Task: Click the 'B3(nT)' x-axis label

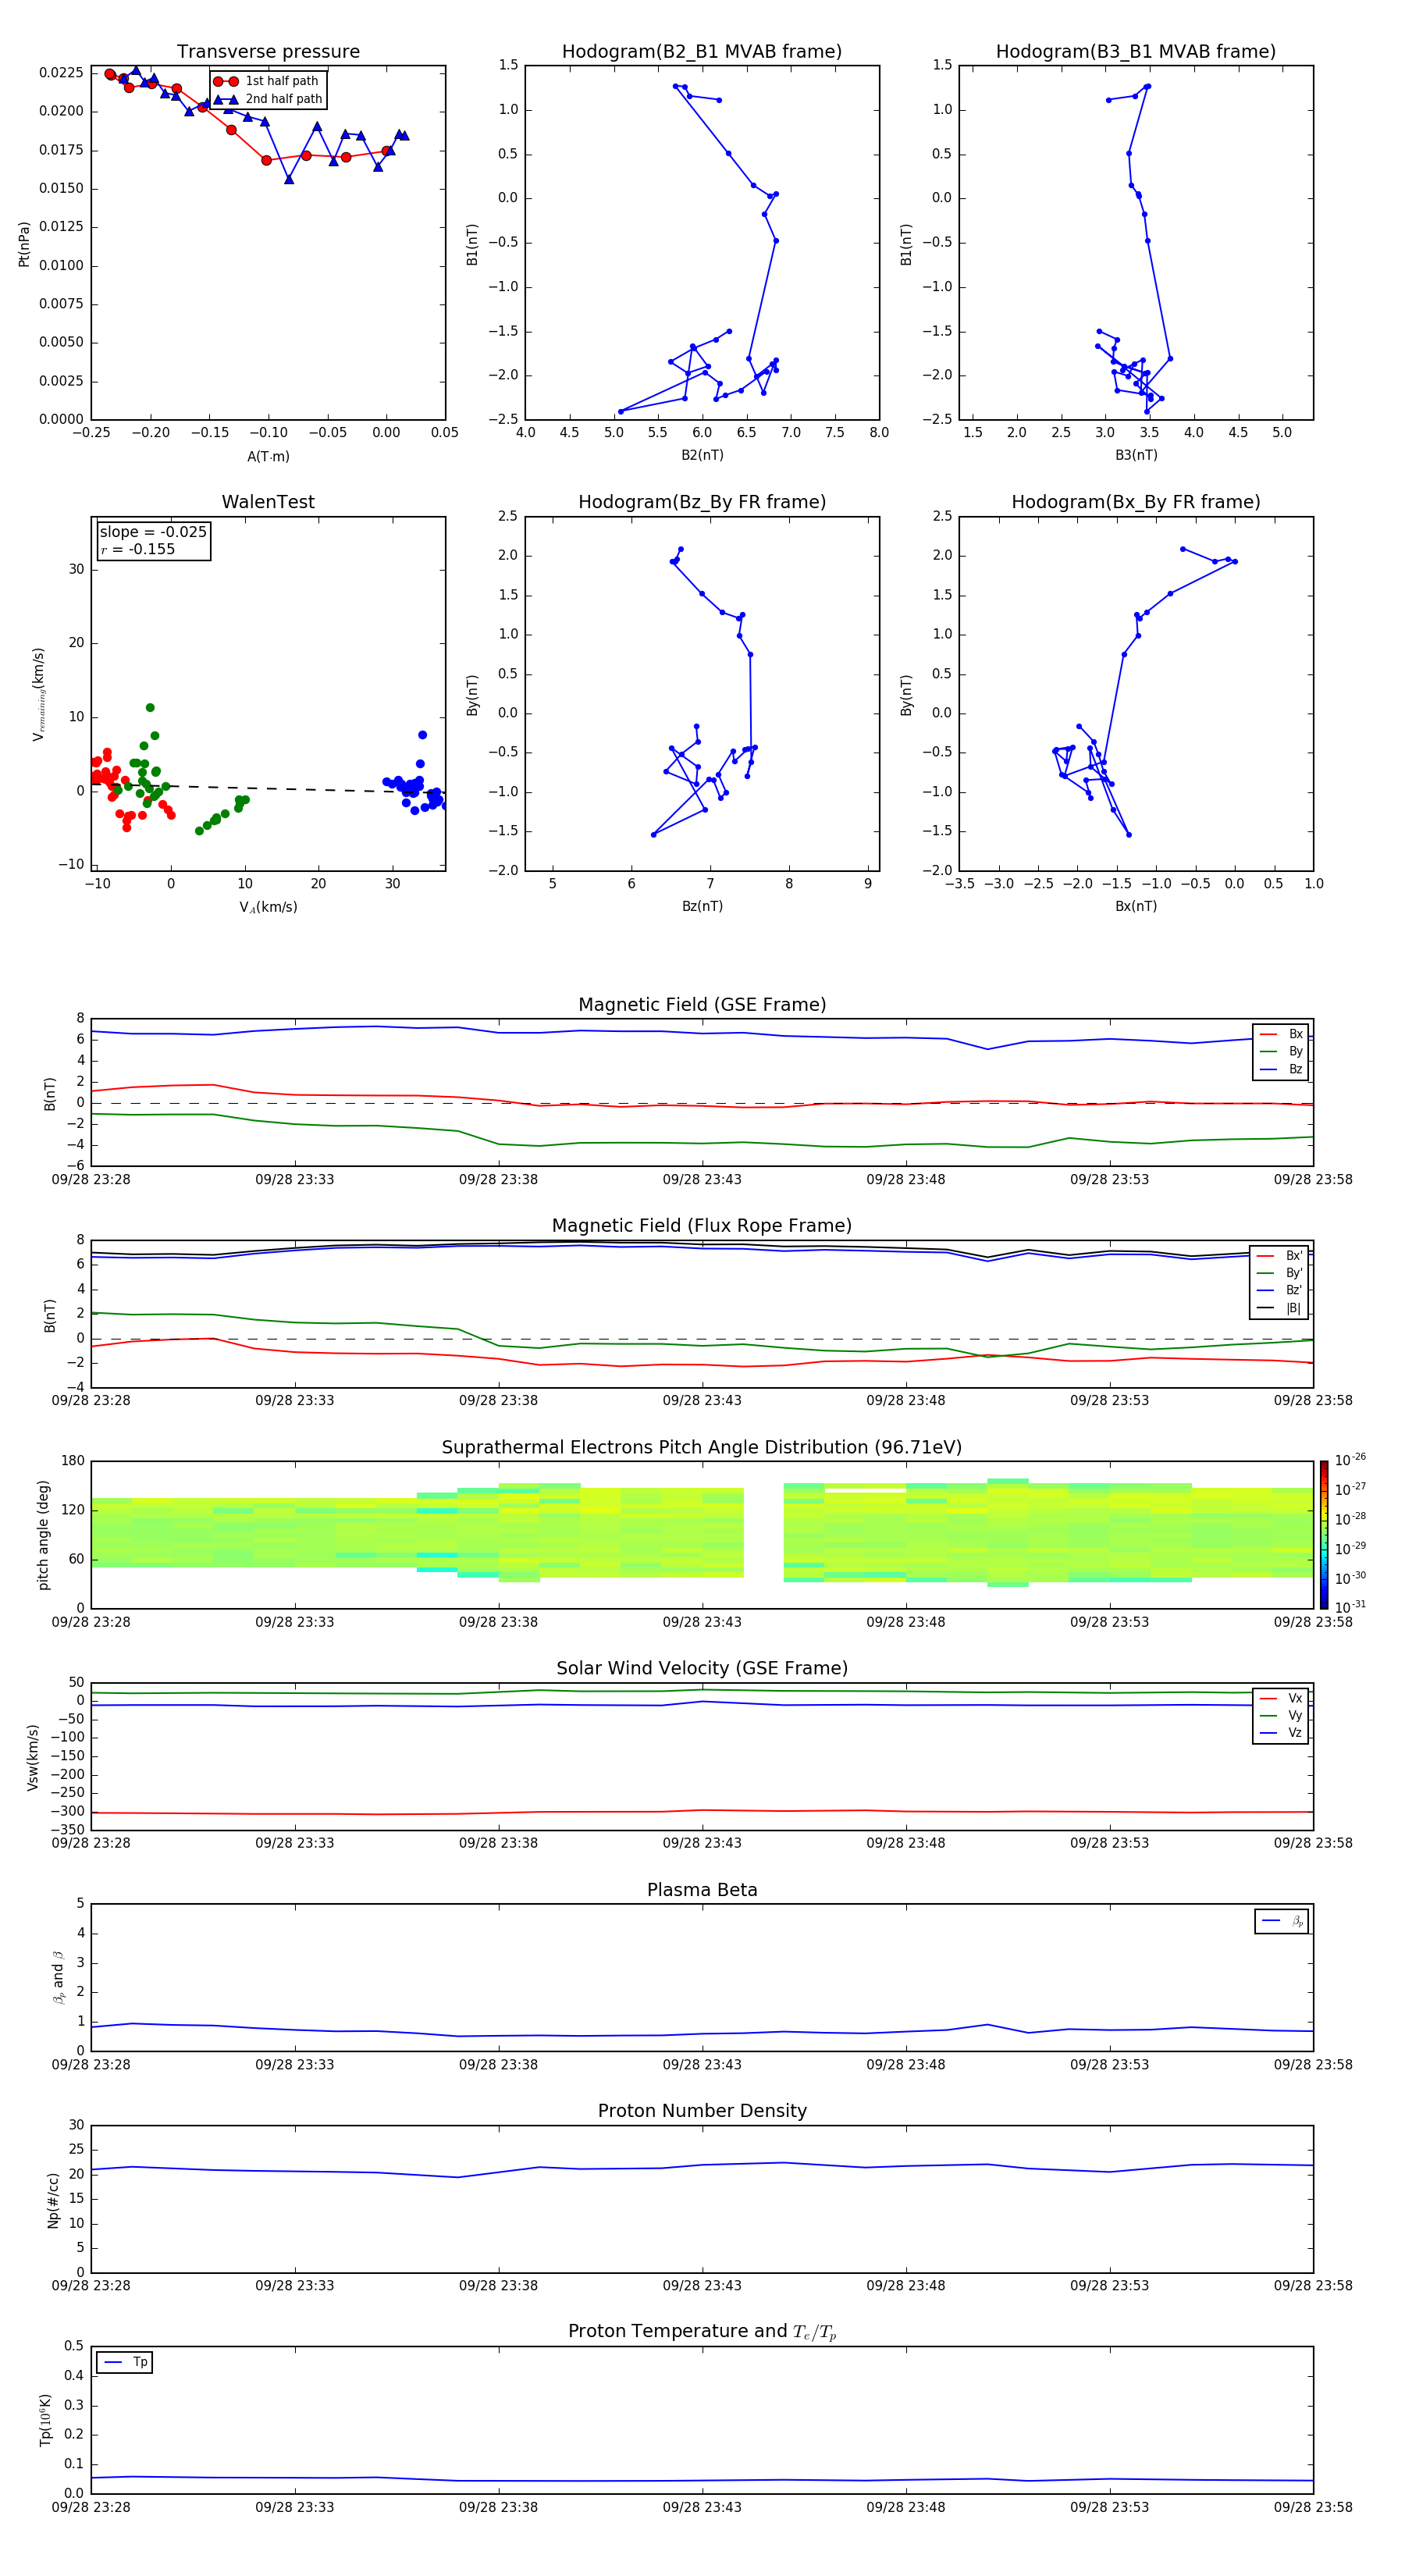Action: point(1136,455)
